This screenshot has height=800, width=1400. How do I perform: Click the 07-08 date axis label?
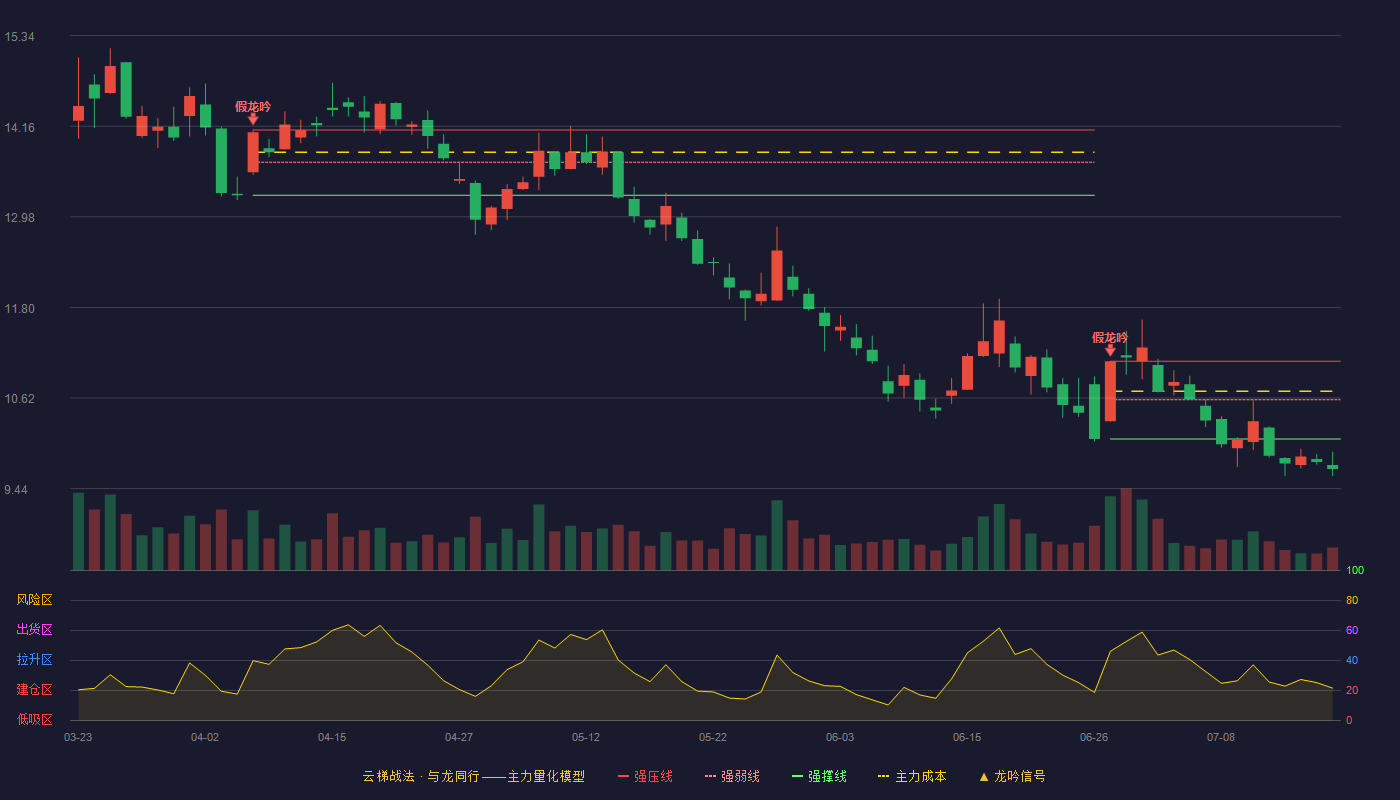1221,737
